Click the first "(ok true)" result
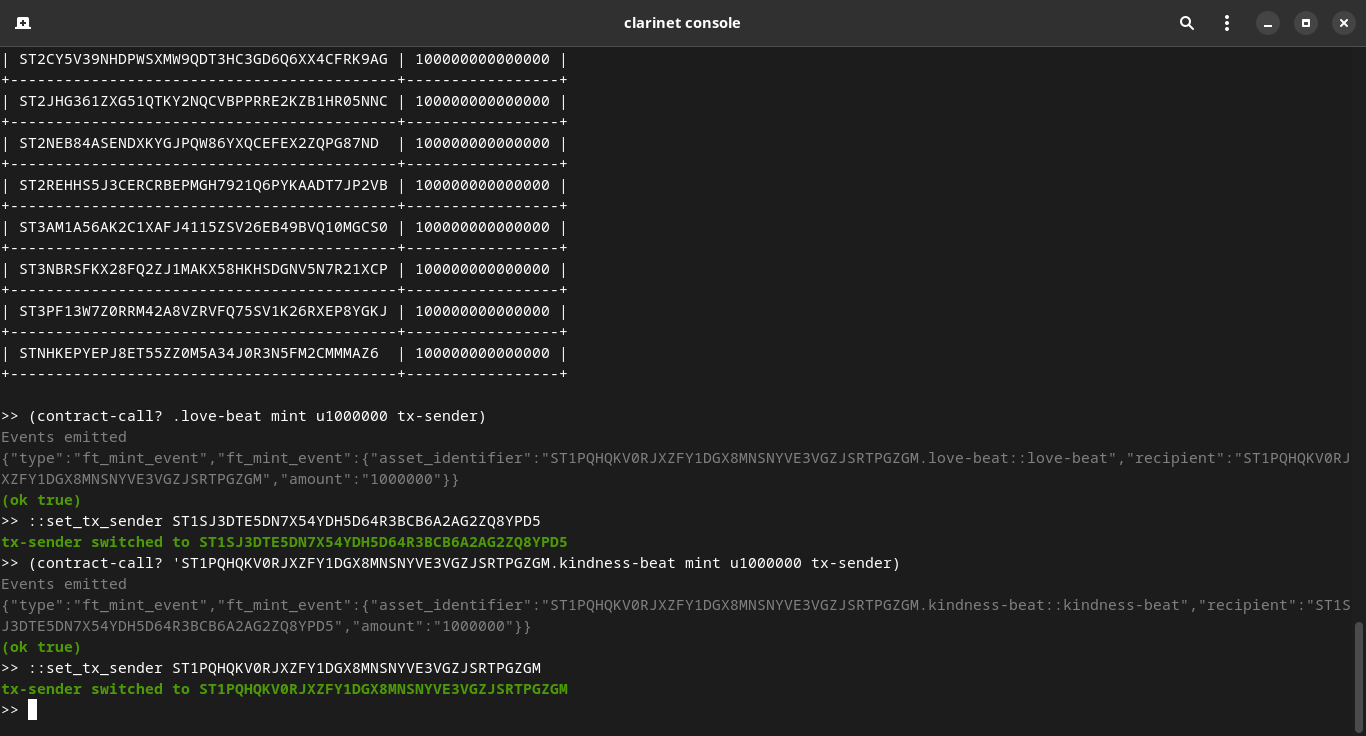 (x=41, y=500)
